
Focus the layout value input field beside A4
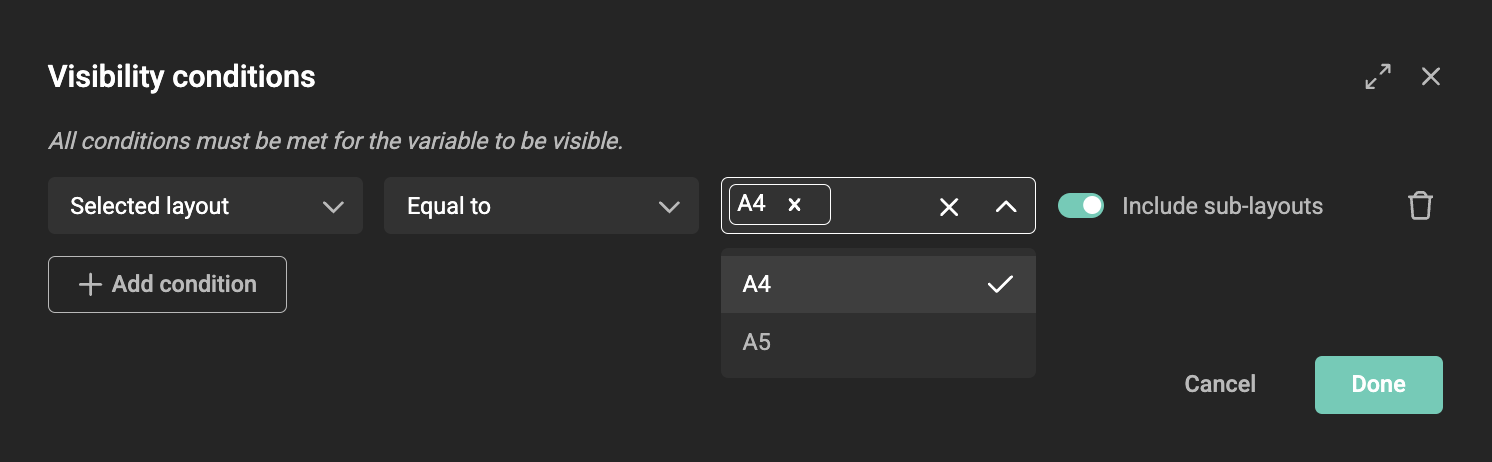point(882,206)
